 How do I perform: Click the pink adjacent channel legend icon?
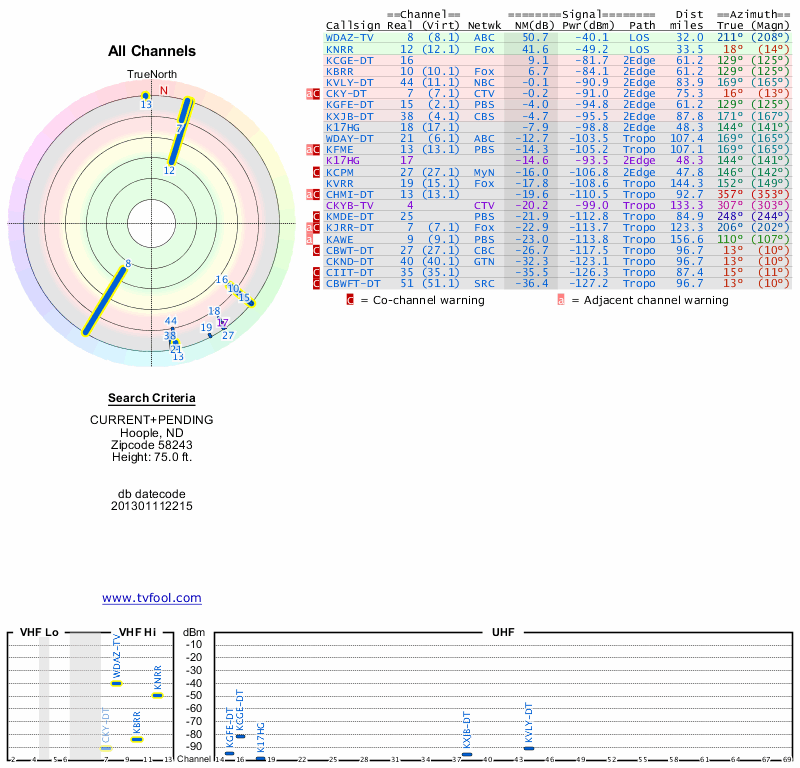pyautogui.click(x=561, y=299)
